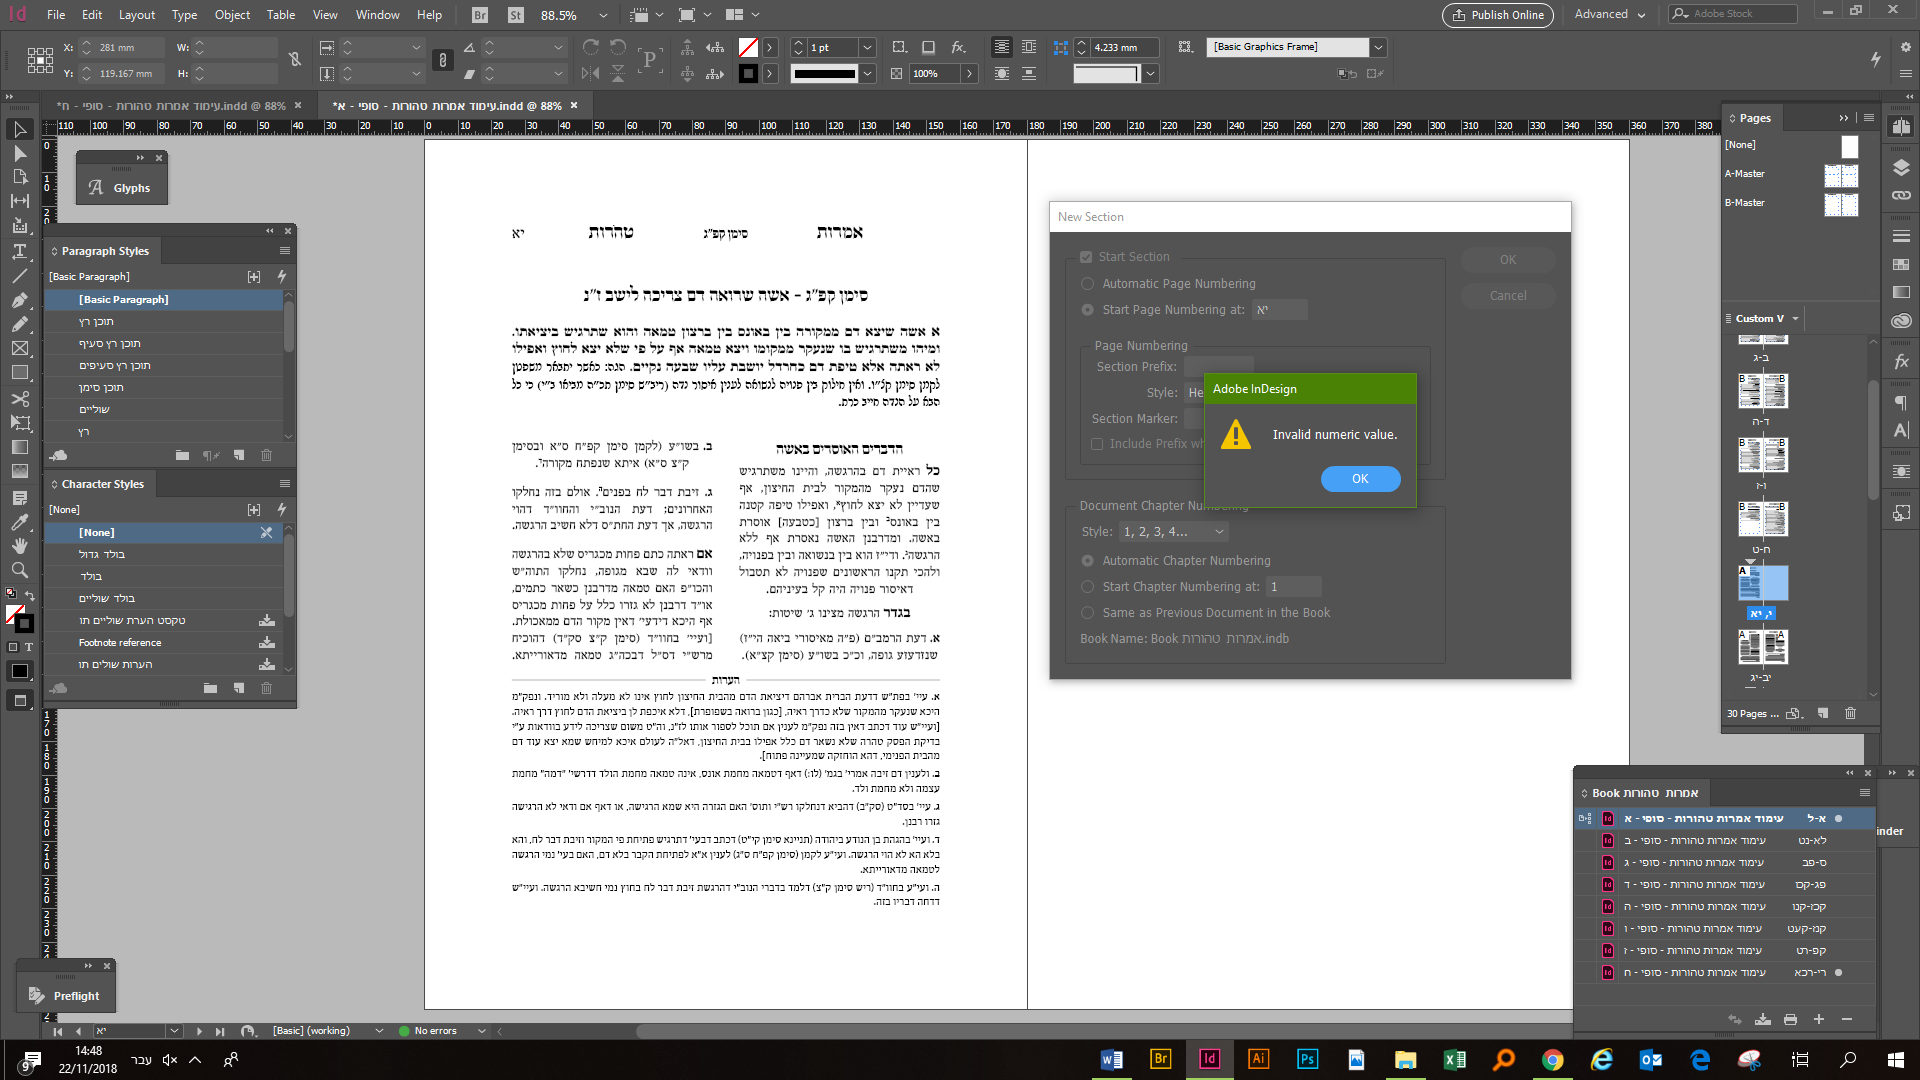Open the Glyphs panel

pyautogui.click(x=131, y=188)
